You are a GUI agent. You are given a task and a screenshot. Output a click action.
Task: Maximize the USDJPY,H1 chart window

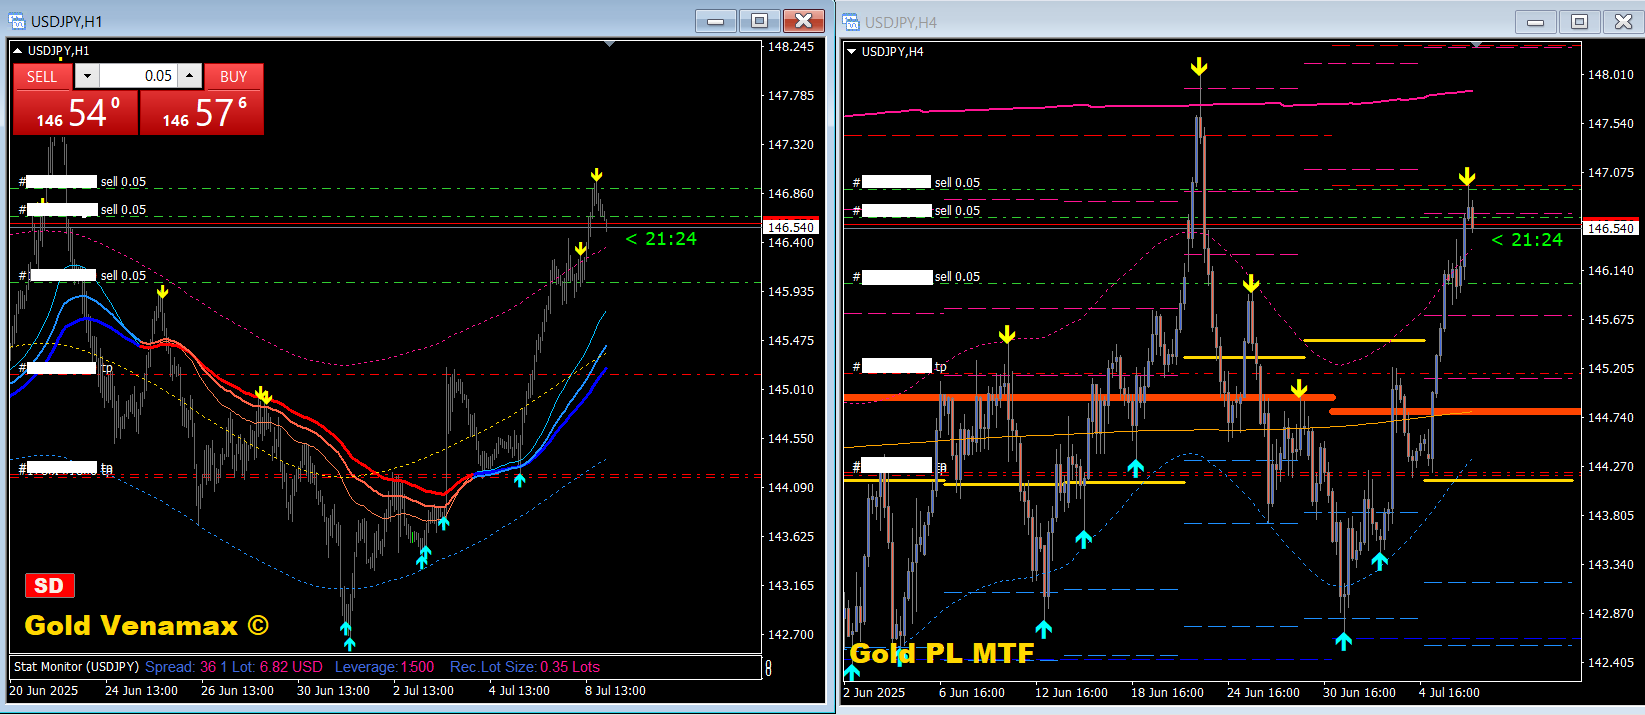click(x=759, y=21)
